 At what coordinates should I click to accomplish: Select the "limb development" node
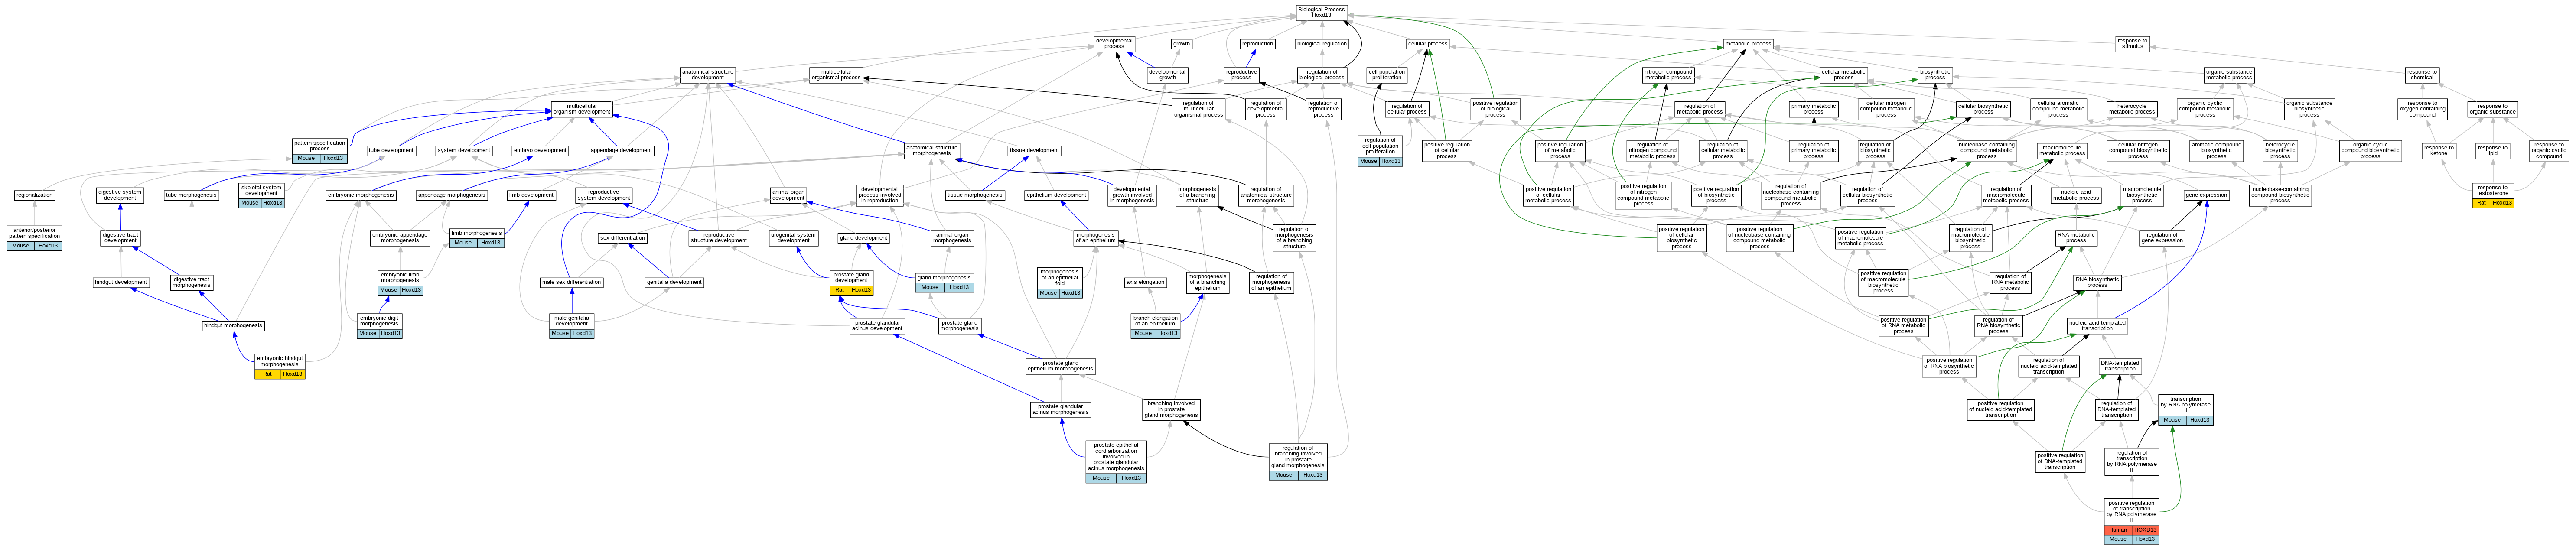point(531,196)
